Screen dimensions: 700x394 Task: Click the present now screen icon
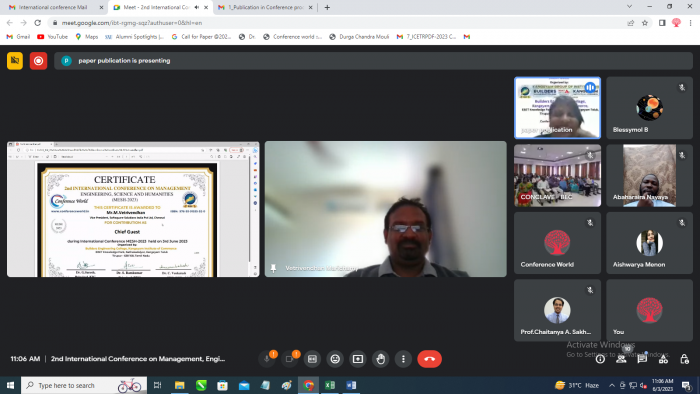[358, 359]
